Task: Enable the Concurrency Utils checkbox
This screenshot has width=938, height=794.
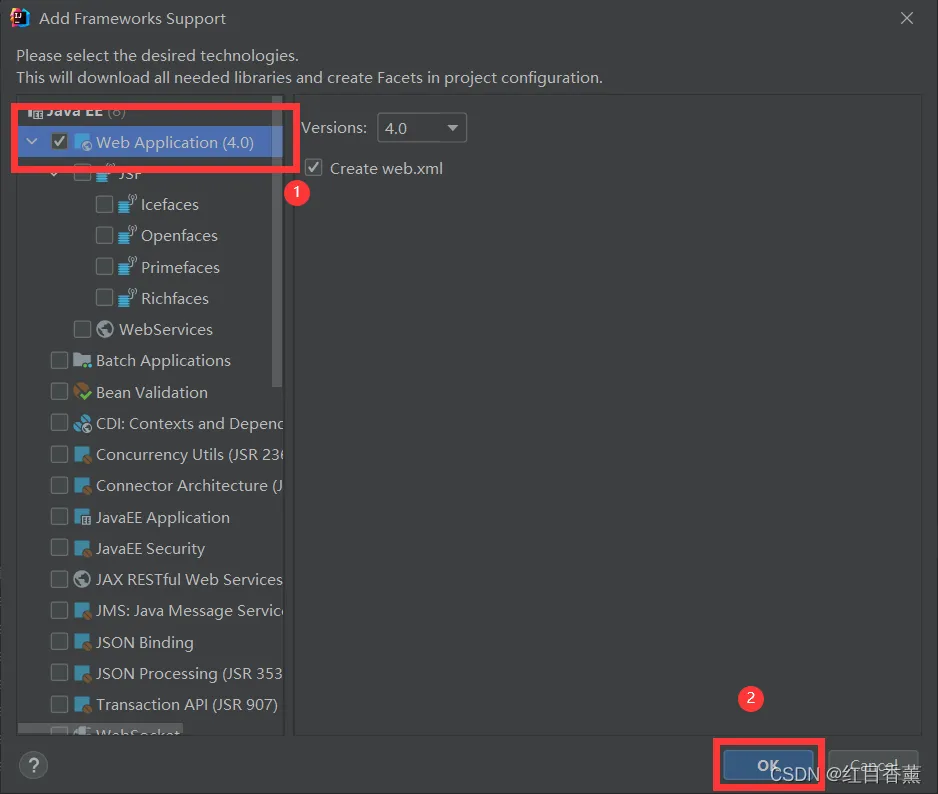Action: point(59,454)
